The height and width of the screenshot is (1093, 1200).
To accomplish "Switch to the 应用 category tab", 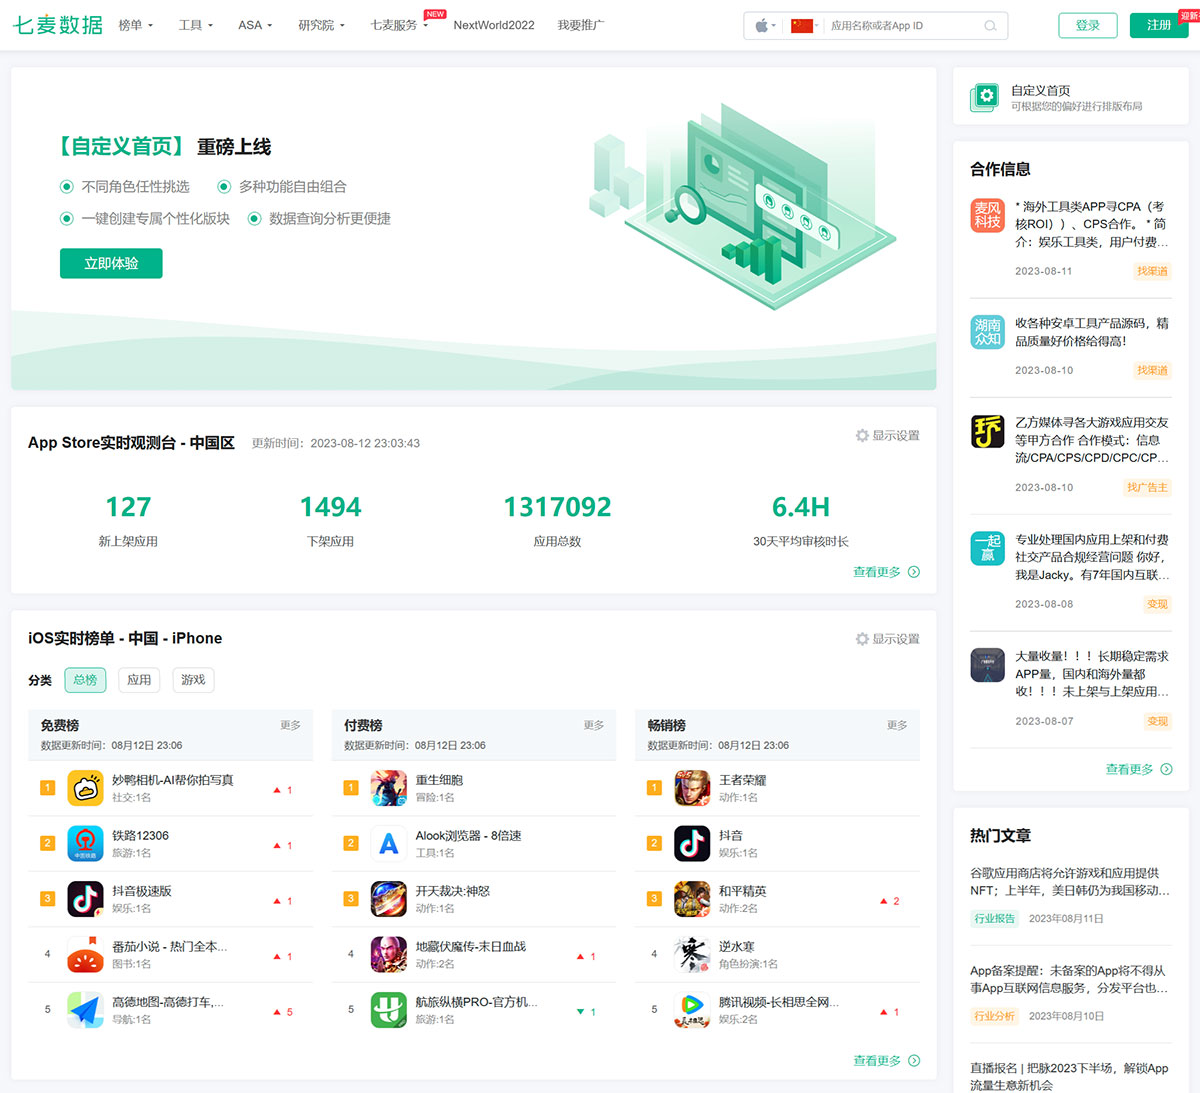I will click(139, 680).
